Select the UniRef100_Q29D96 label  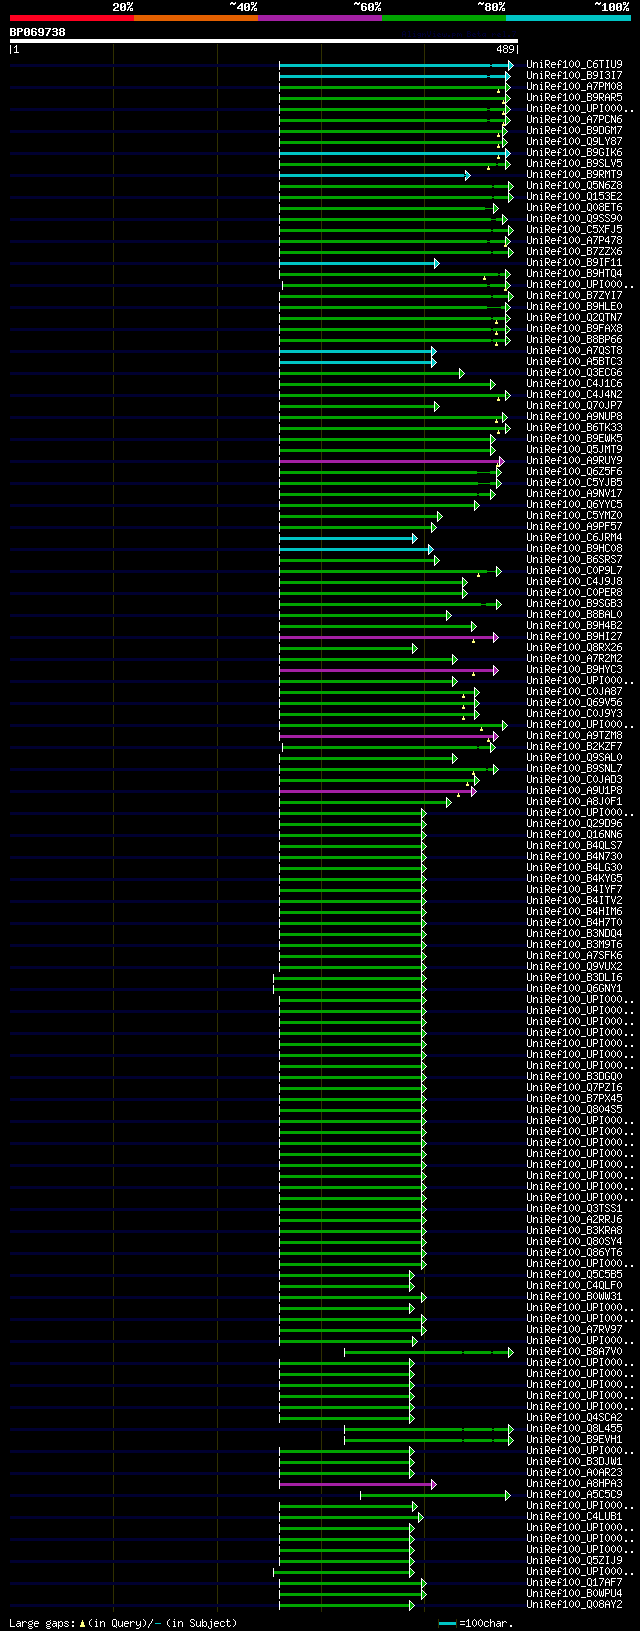coord(574,824)
